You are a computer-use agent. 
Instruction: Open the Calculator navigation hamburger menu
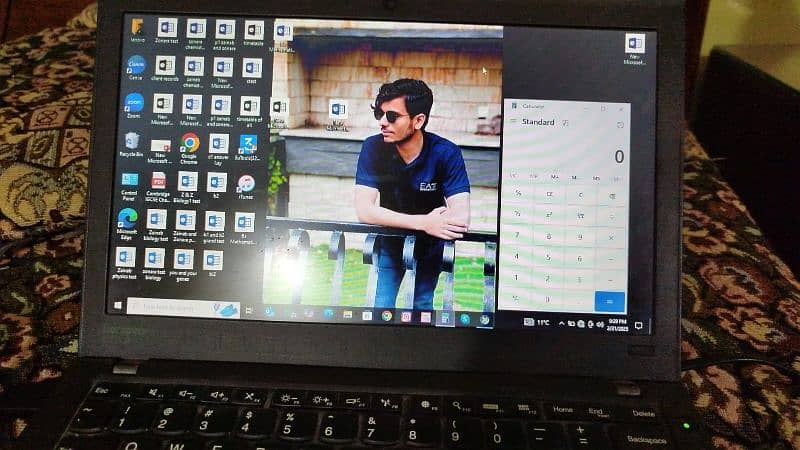point(513,121)
